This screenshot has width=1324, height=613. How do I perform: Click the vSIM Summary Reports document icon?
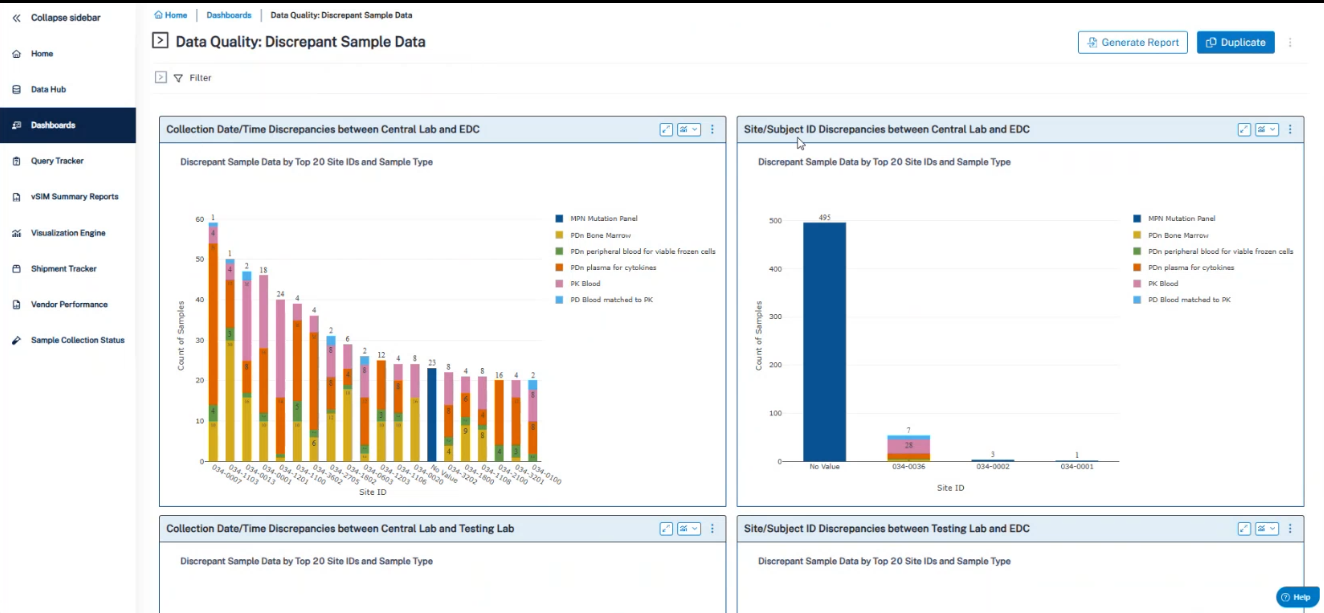pos(16,197)
